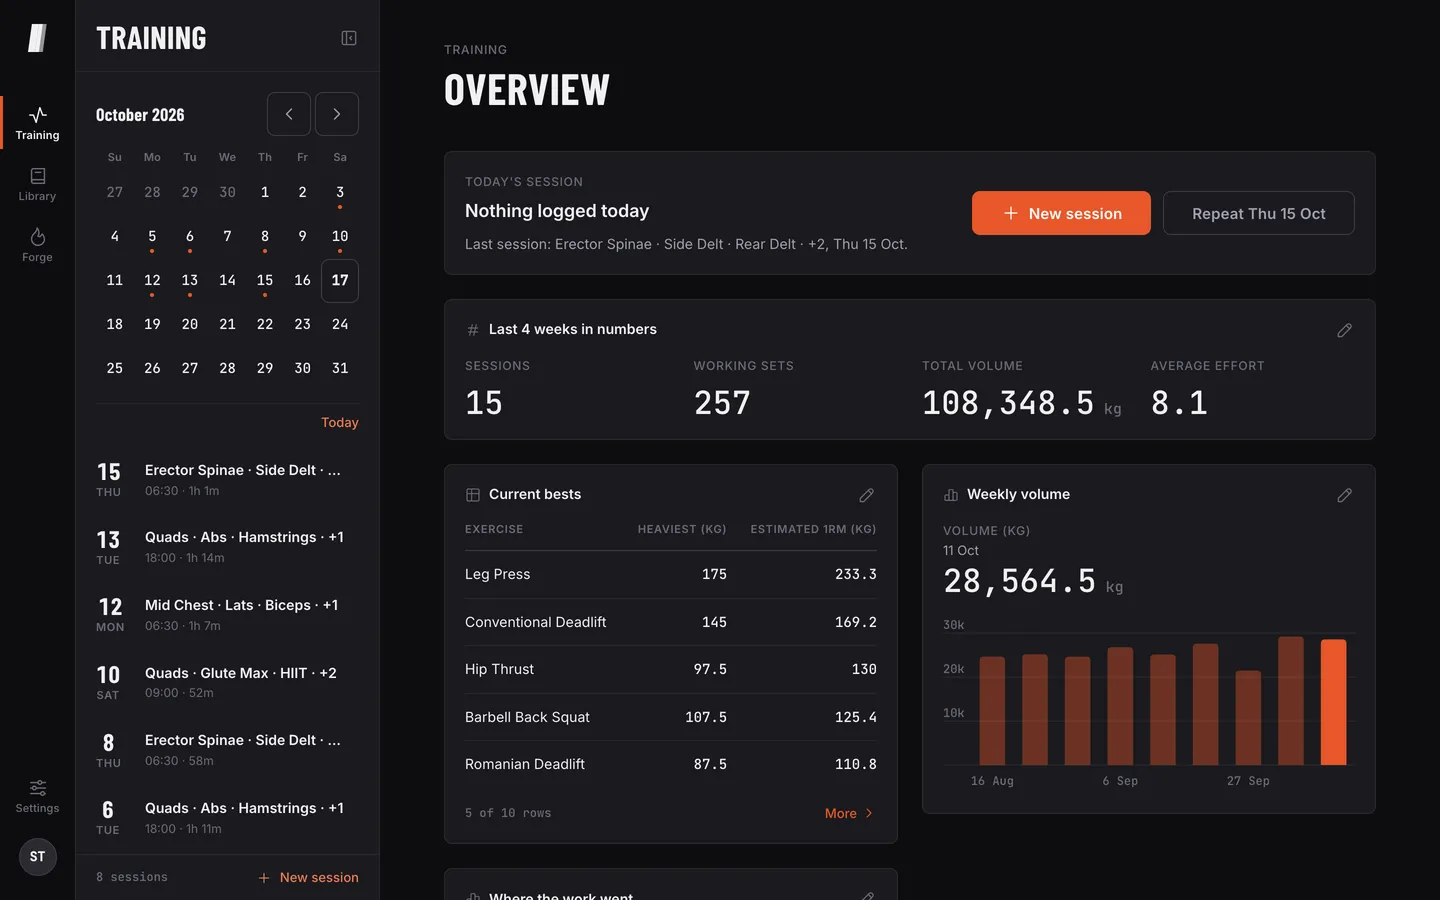The width and height of the screenshot is (1440, 900).
Task: Open Settings from the sidebar
Action: (37, 796)
